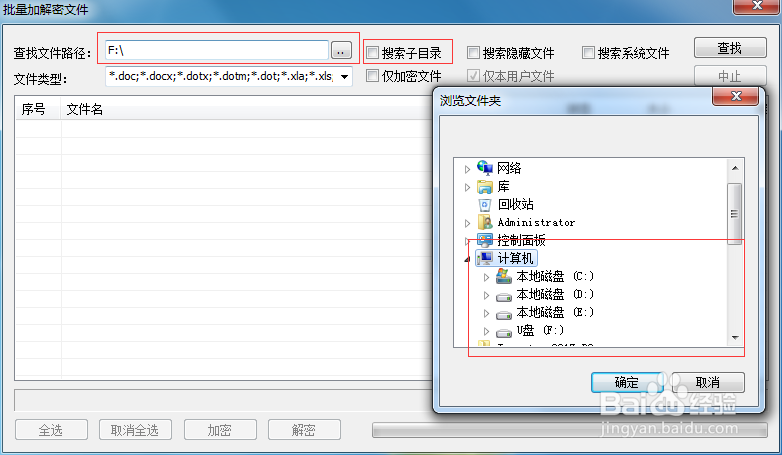Viewport: 782px width, 455px height.
Task: Click the progress bar at bottom
Action: click(570, 430)
